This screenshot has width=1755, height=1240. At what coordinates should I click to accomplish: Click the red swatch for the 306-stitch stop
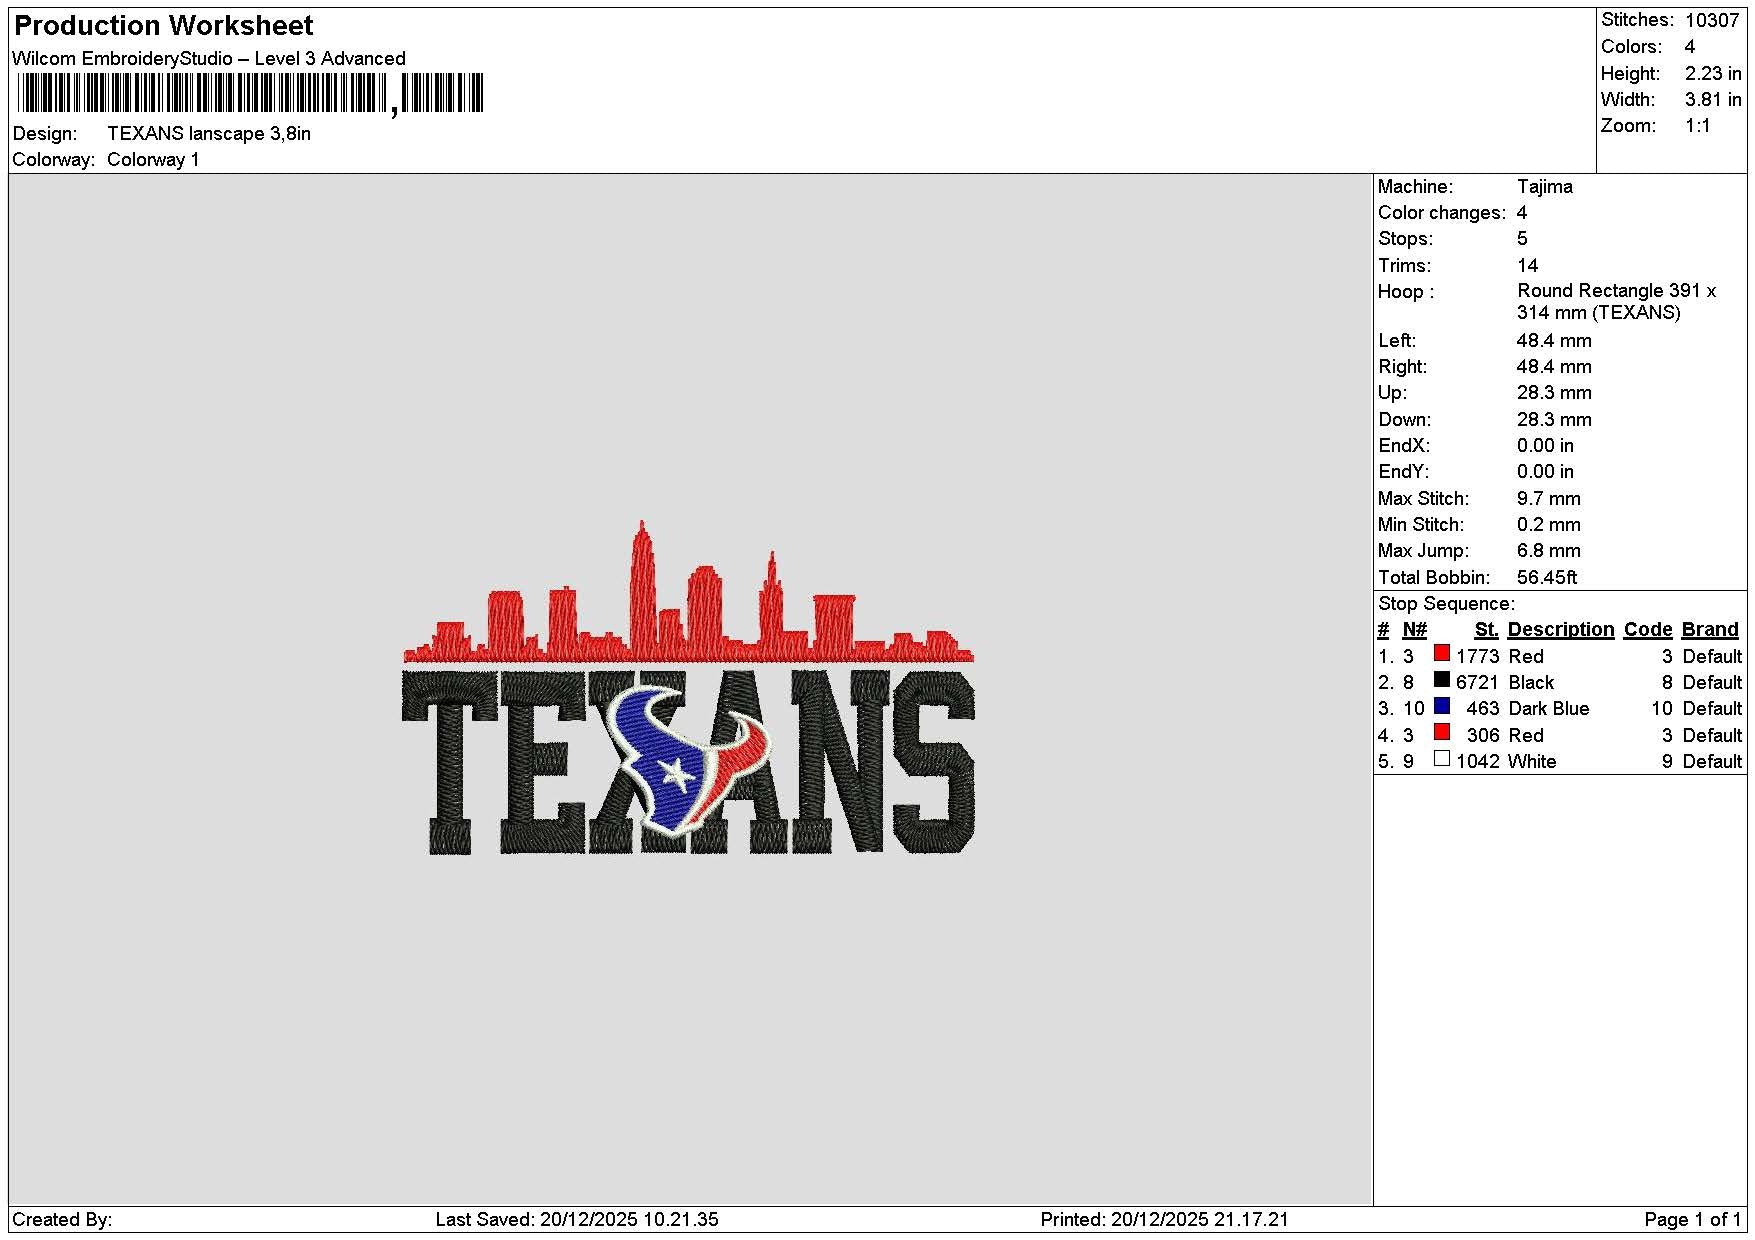click(x=1441, y=732)
